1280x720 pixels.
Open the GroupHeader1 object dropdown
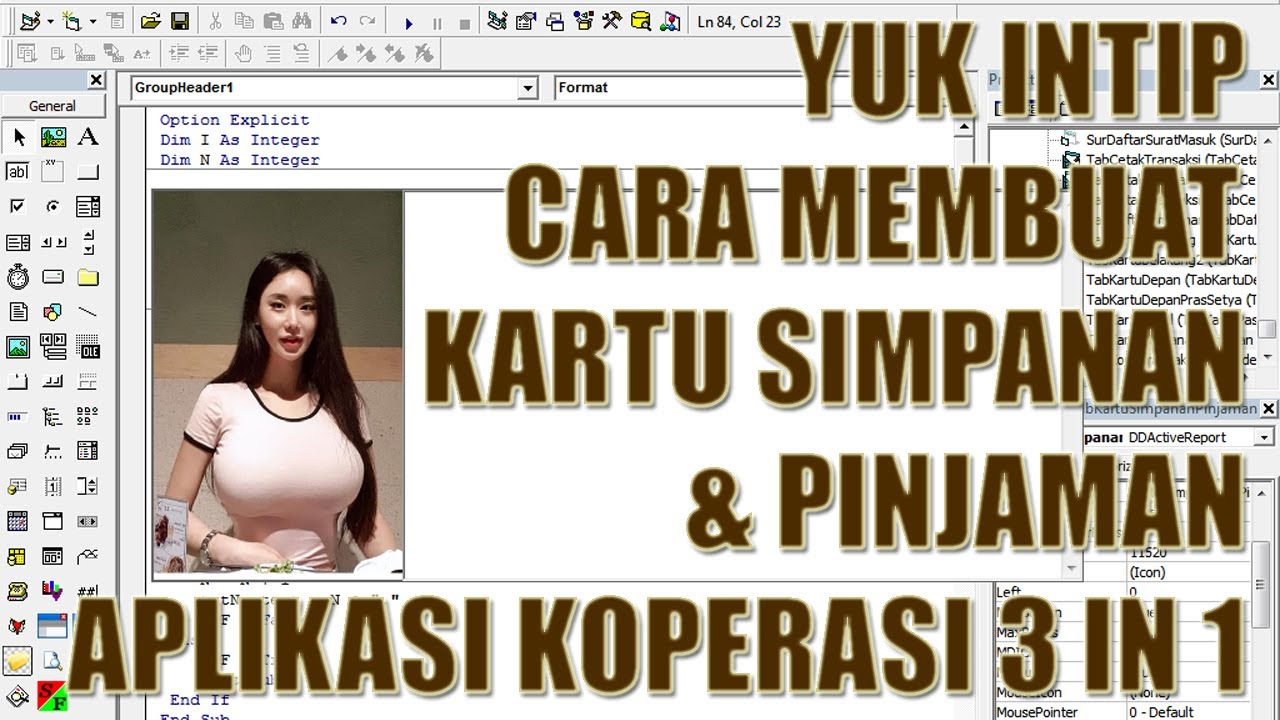[x=528, y=89]
